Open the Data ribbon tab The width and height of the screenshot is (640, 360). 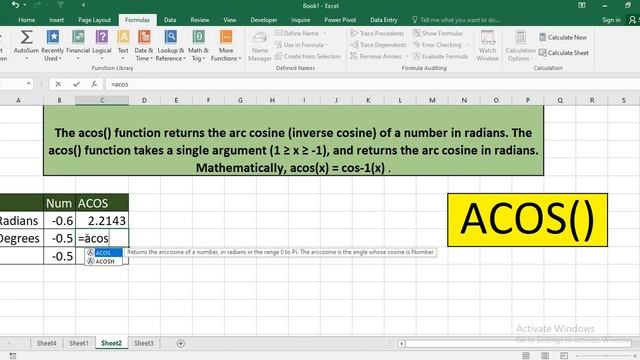170,20
